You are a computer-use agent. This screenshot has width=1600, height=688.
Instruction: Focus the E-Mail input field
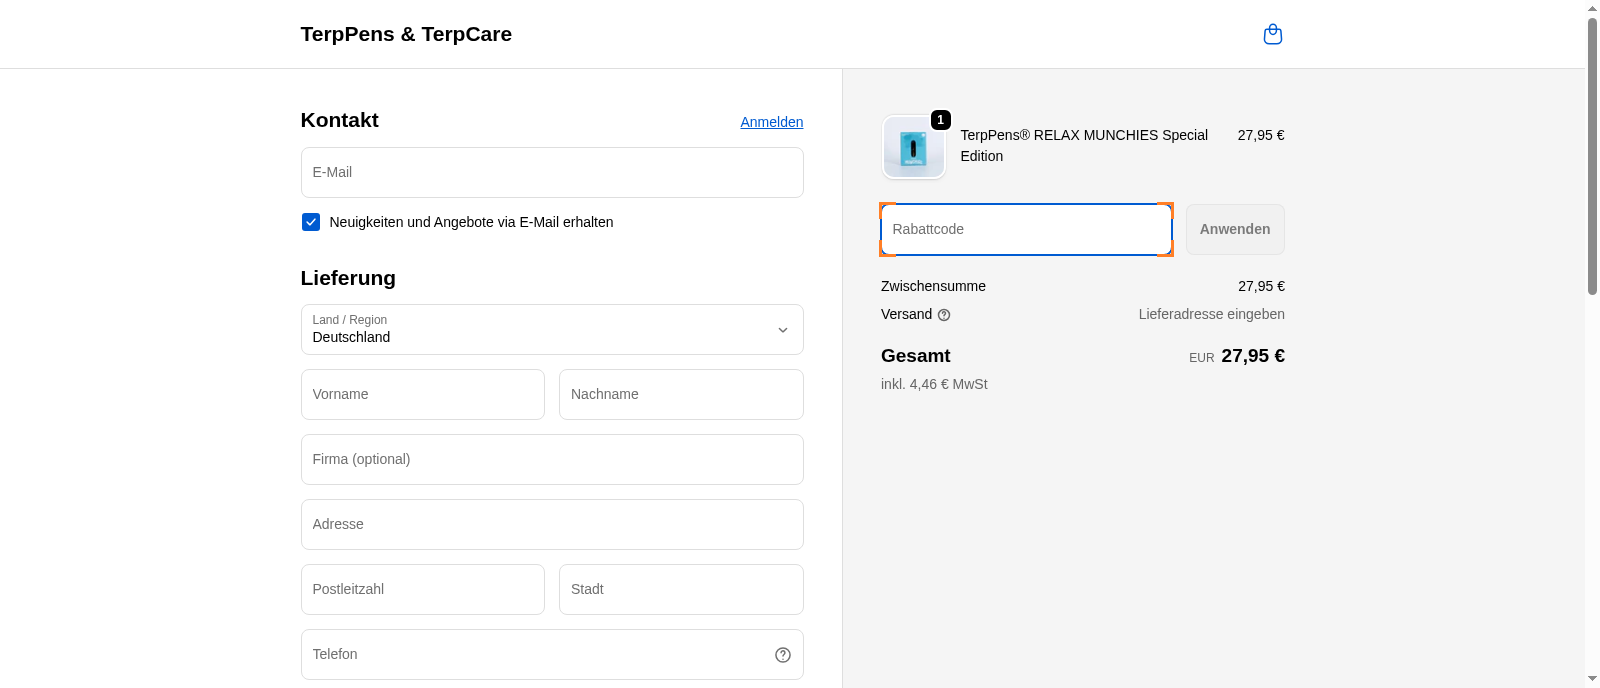[x=551, y=173]
